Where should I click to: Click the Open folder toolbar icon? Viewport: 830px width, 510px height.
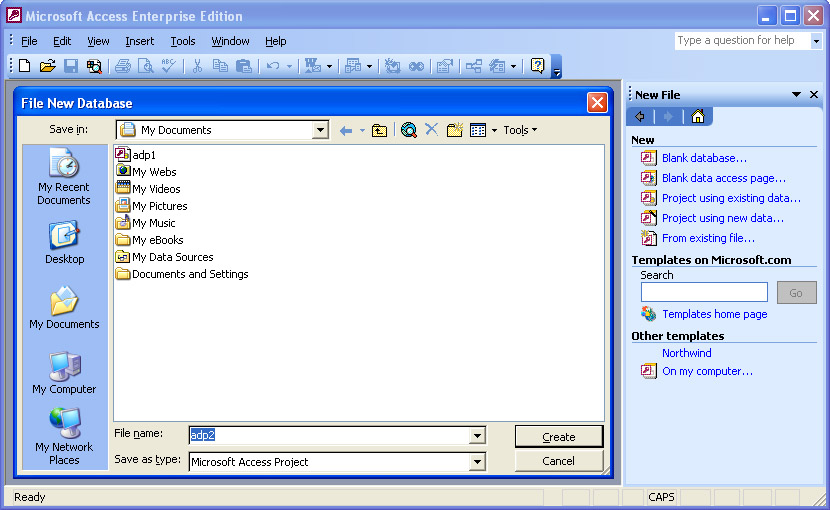pos(47,66)
